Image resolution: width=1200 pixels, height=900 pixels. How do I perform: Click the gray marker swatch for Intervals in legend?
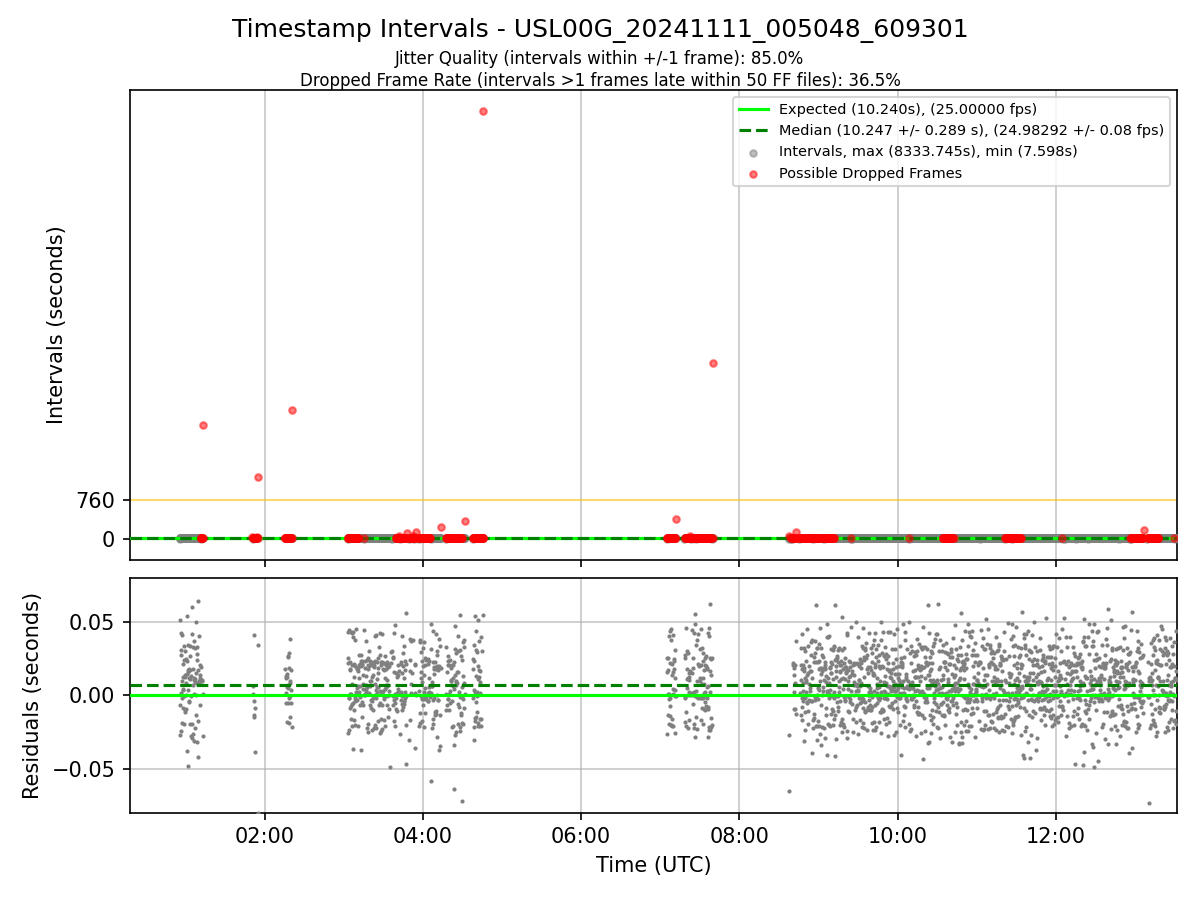click(x=754, y=153)
